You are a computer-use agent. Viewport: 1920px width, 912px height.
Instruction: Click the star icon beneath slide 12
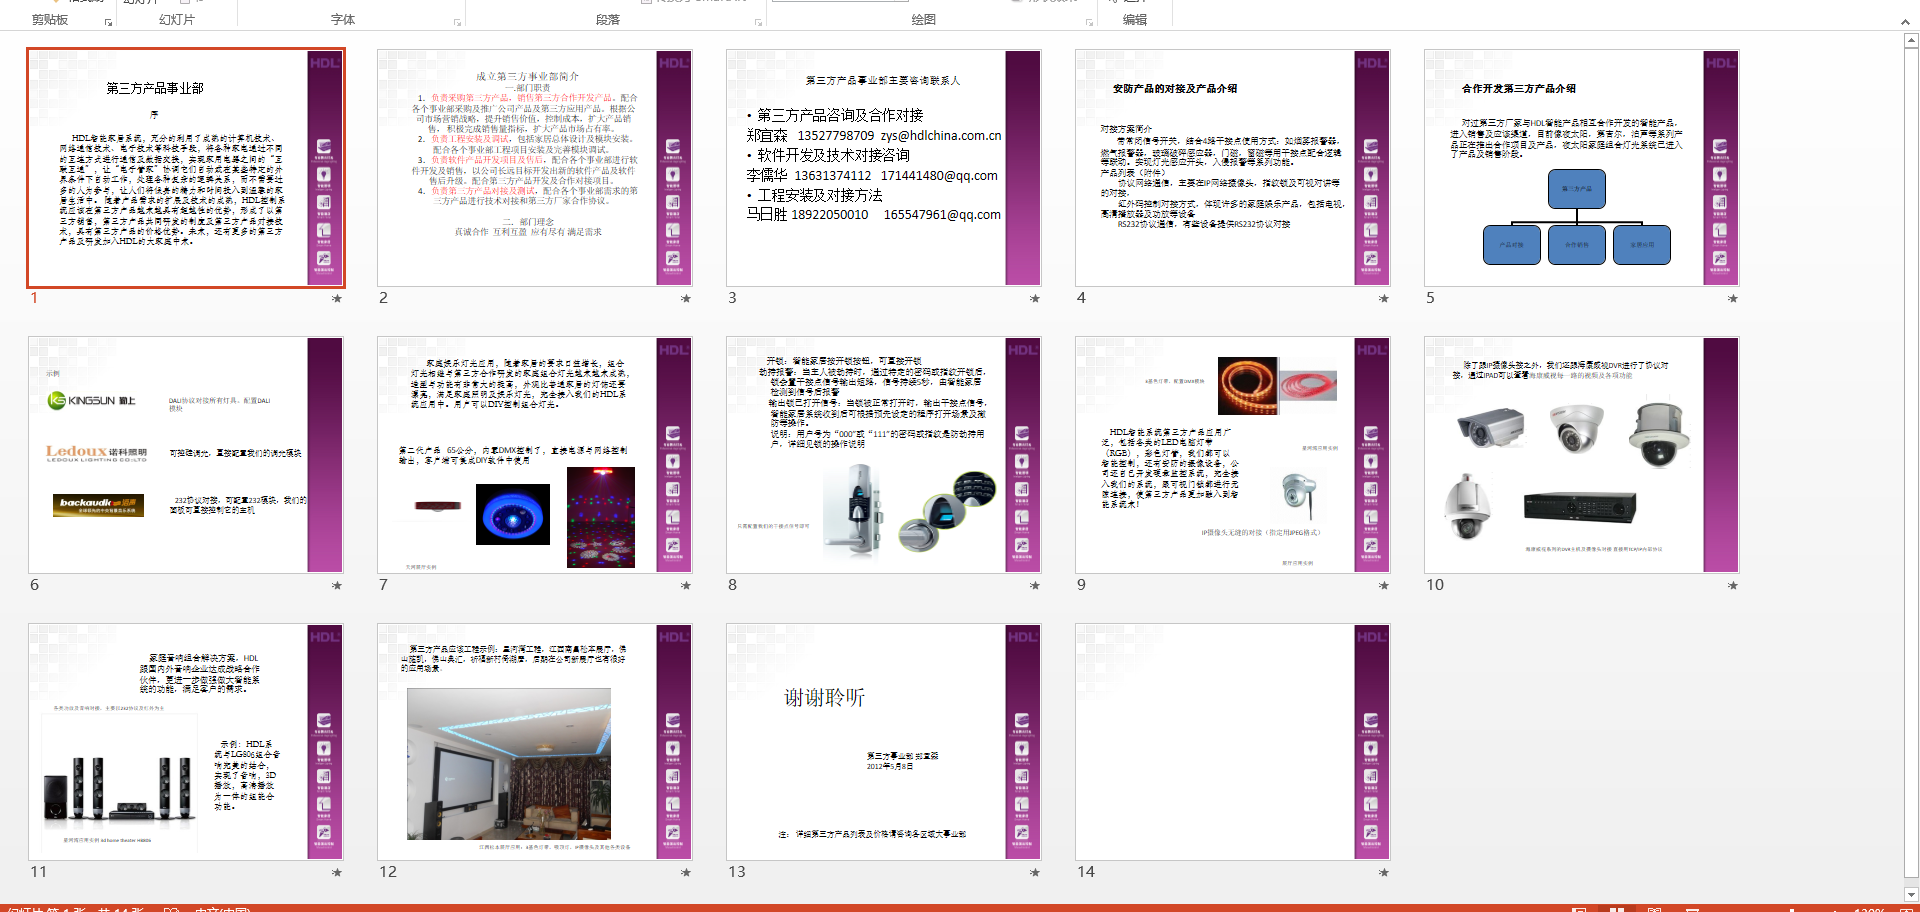pyautogui.click(x=686, y=873)
